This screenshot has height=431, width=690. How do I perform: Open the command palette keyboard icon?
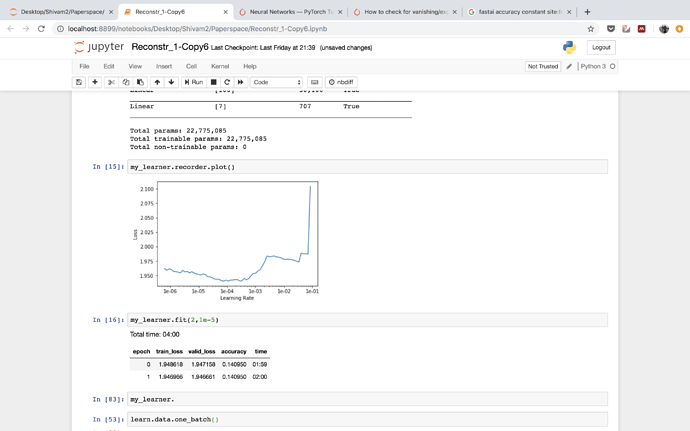click(x=314, y=82)
